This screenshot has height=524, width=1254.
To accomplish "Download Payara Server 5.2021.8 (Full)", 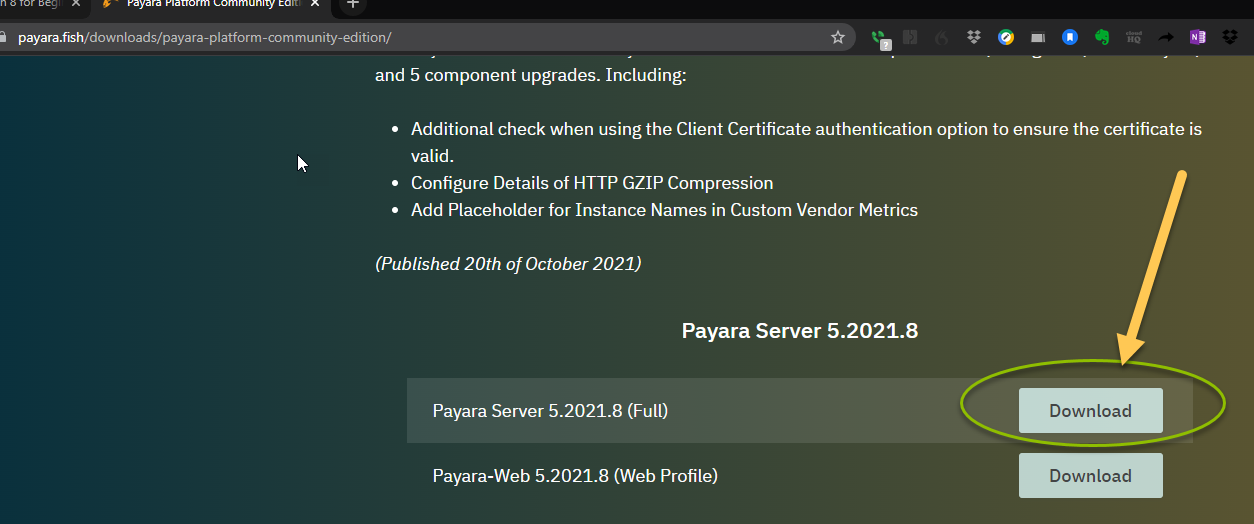I will tap(1090, 411).
